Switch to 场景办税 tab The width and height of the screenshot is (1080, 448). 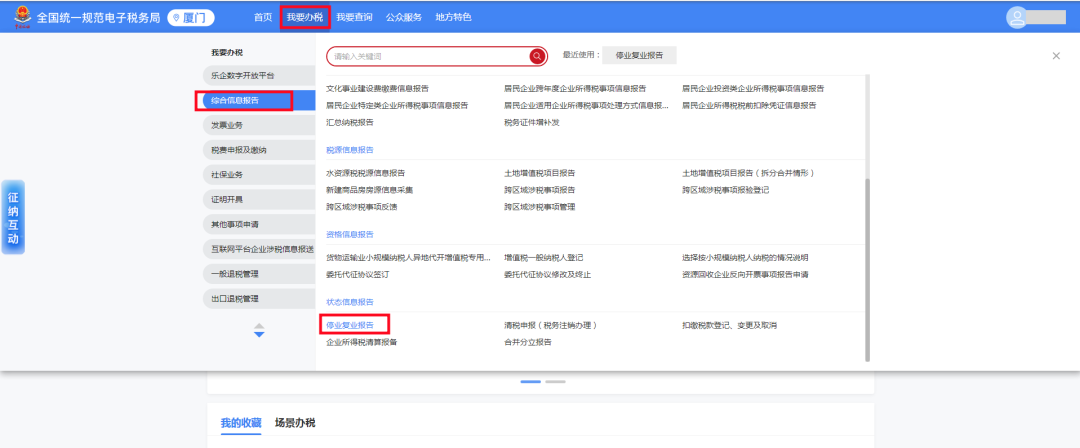tap(295, 423)
